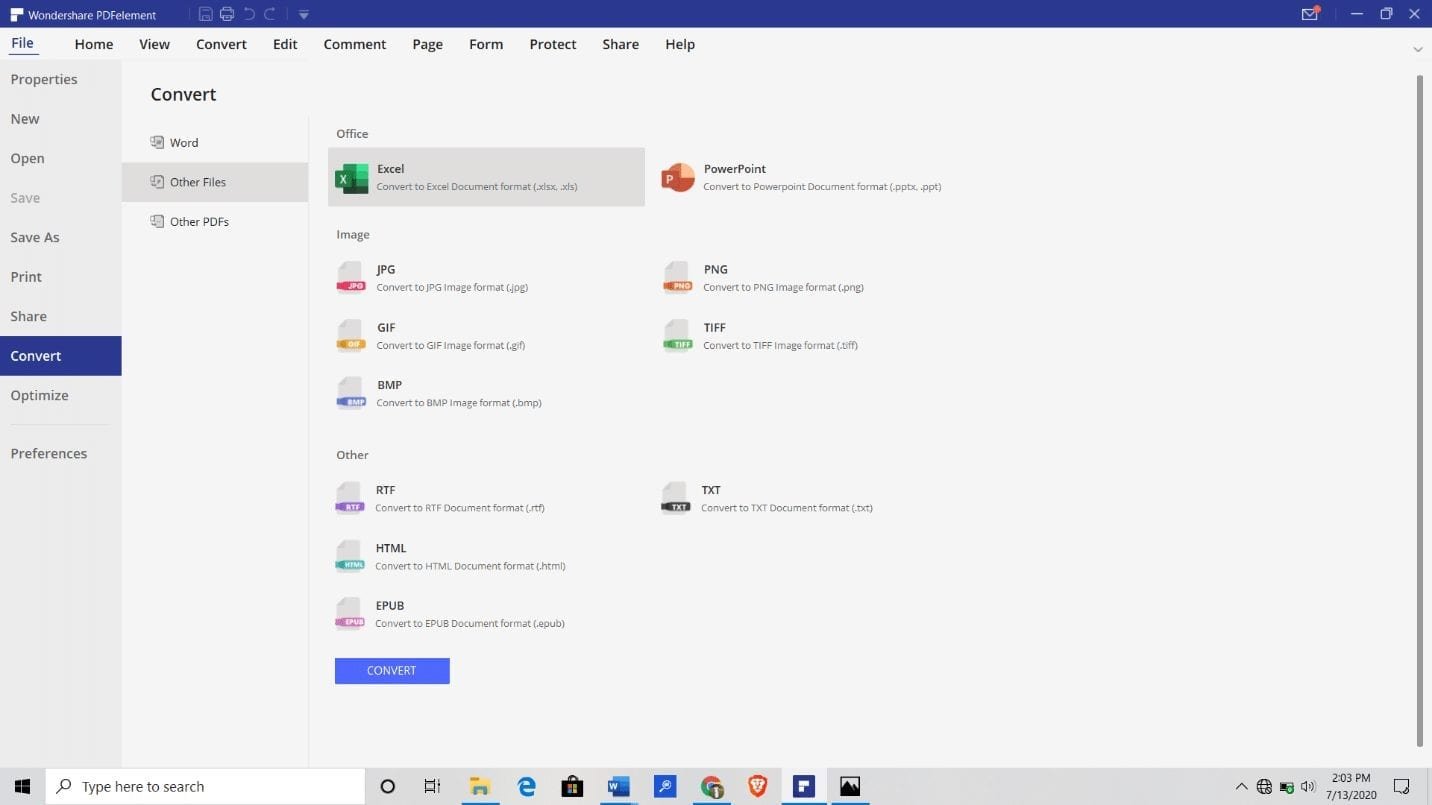1432x805 pixels.
Task: Click the mail notification icon in title bar
Action: [1309, 14]
